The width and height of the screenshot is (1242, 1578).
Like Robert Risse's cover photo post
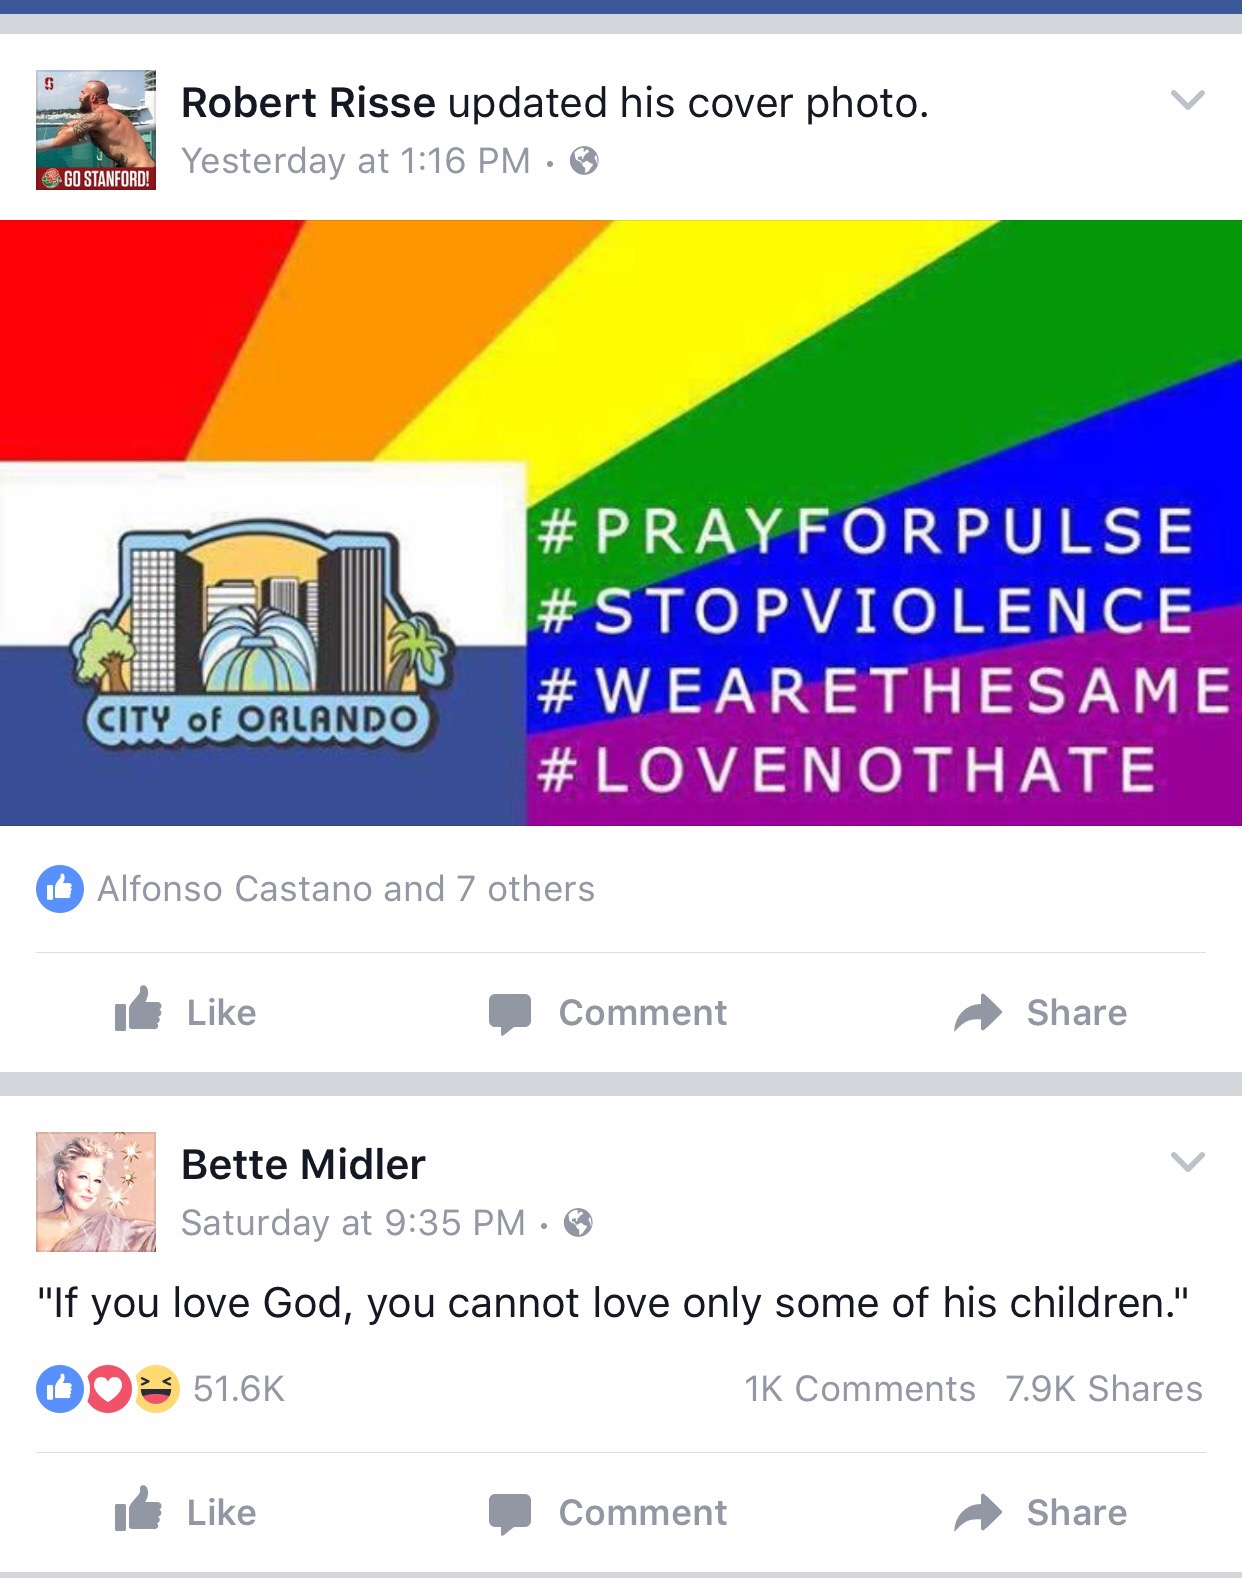(x=185, y=1011)
